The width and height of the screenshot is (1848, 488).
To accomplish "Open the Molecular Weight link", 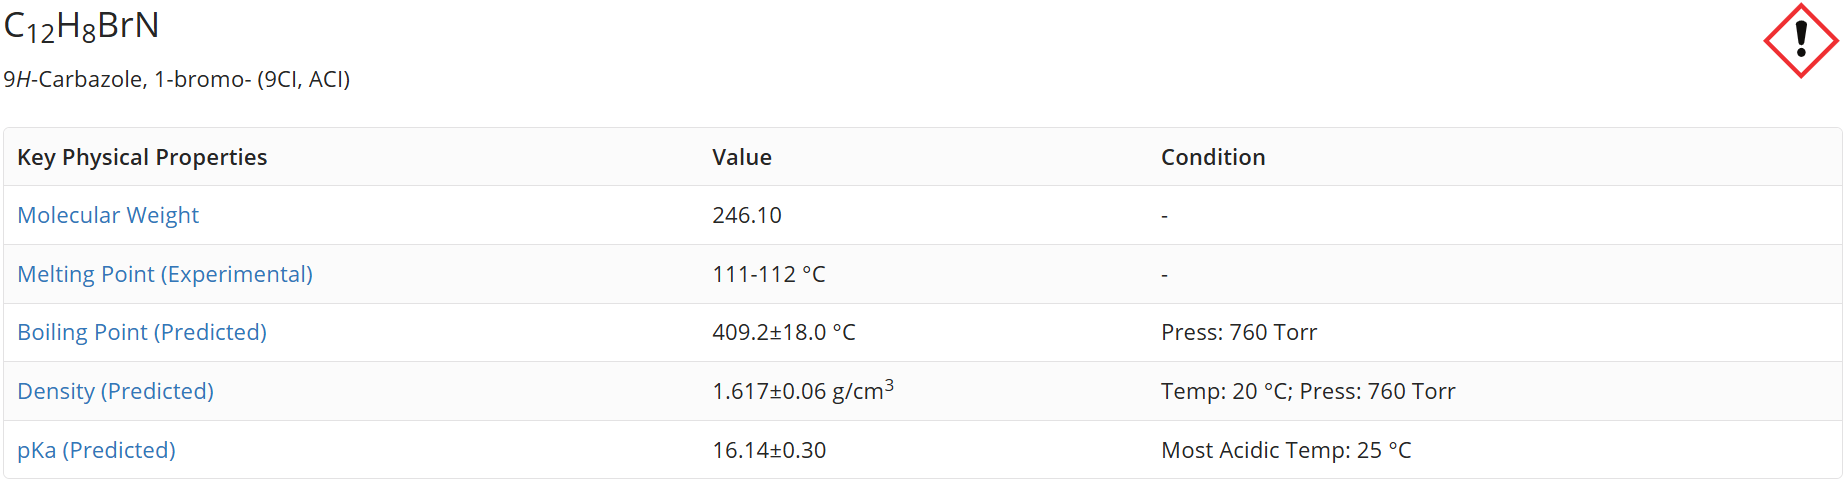I will coord(108,215).
